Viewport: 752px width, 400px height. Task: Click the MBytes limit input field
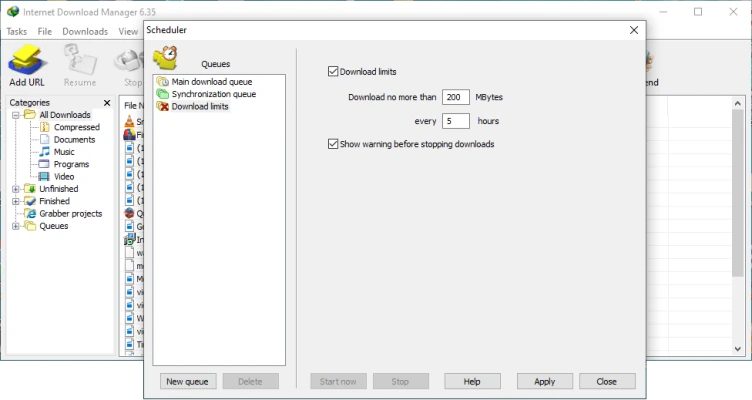(x=456, y=97)
